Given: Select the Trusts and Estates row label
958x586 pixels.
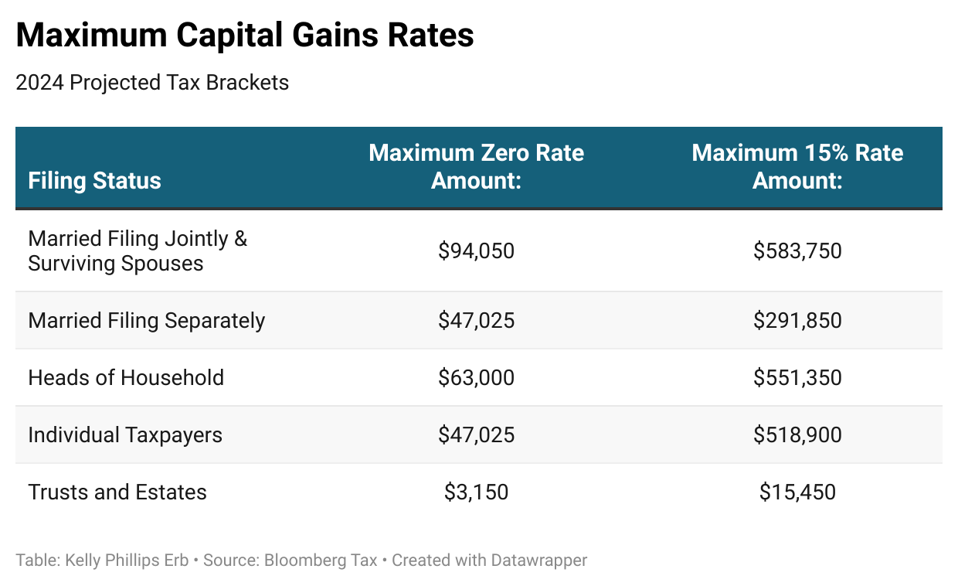Looking at the screenshot, I should [117, 492].
